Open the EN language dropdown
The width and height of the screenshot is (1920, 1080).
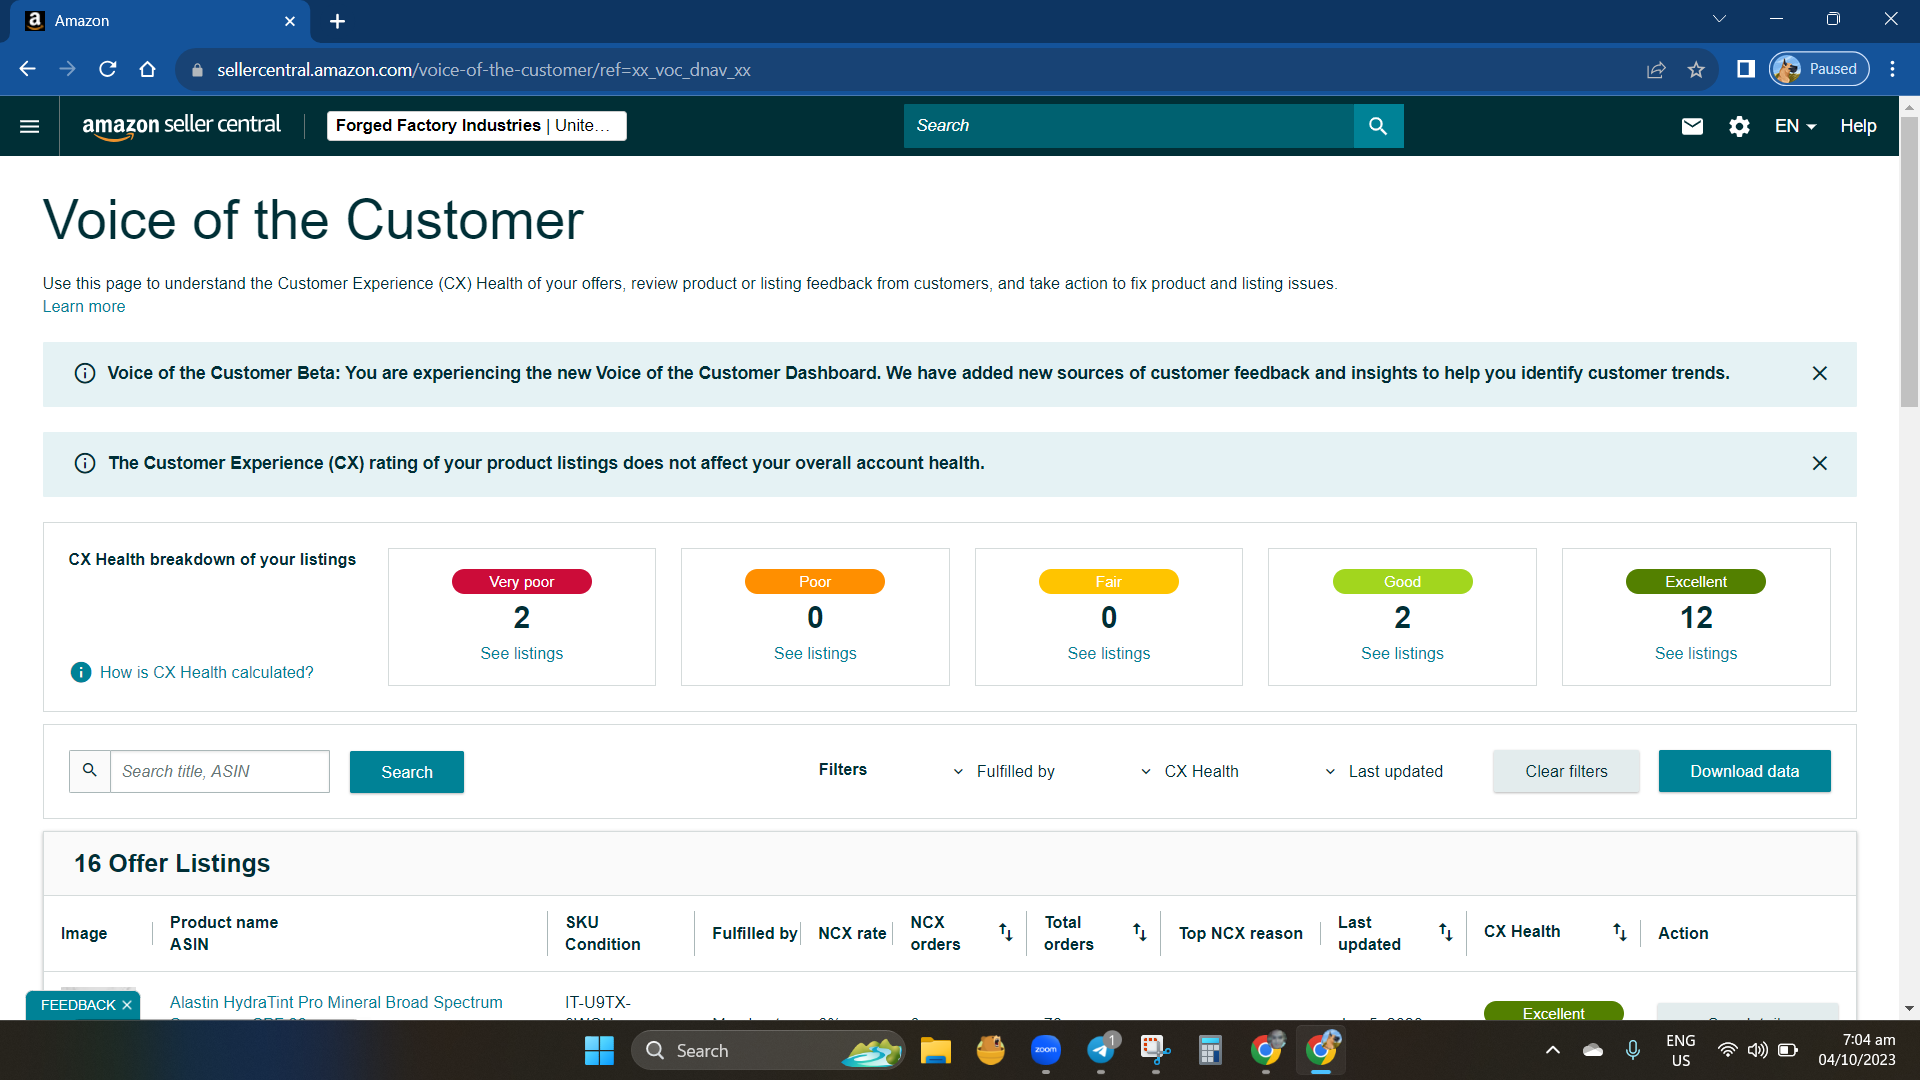[1795, 126]
